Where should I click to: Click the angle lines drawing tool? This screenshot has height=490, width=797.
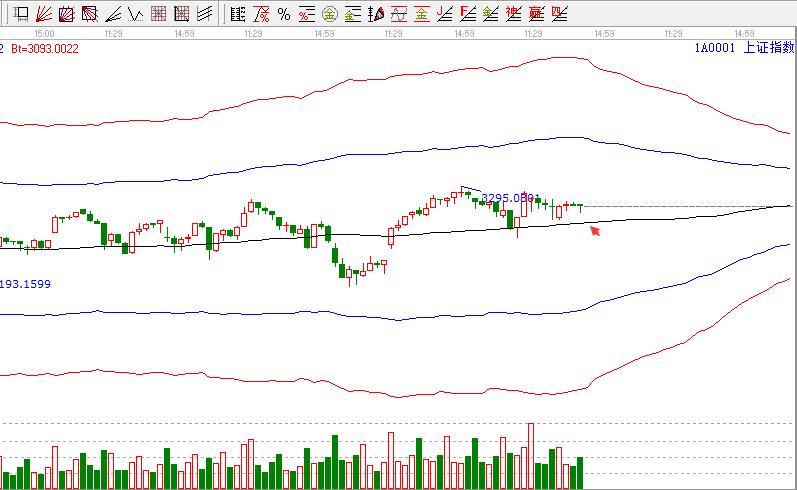tap(113, 14)
